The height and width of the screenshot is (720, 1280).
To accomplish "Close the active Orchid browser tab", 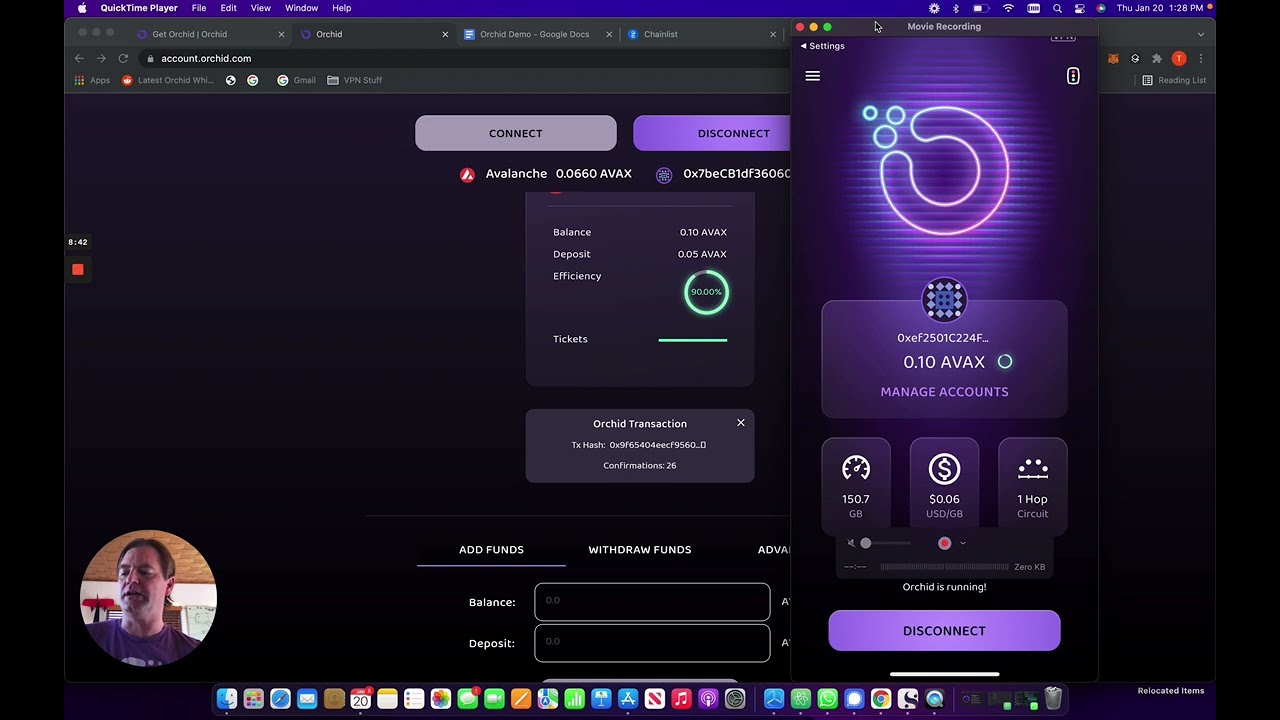I will coord(445,34).
